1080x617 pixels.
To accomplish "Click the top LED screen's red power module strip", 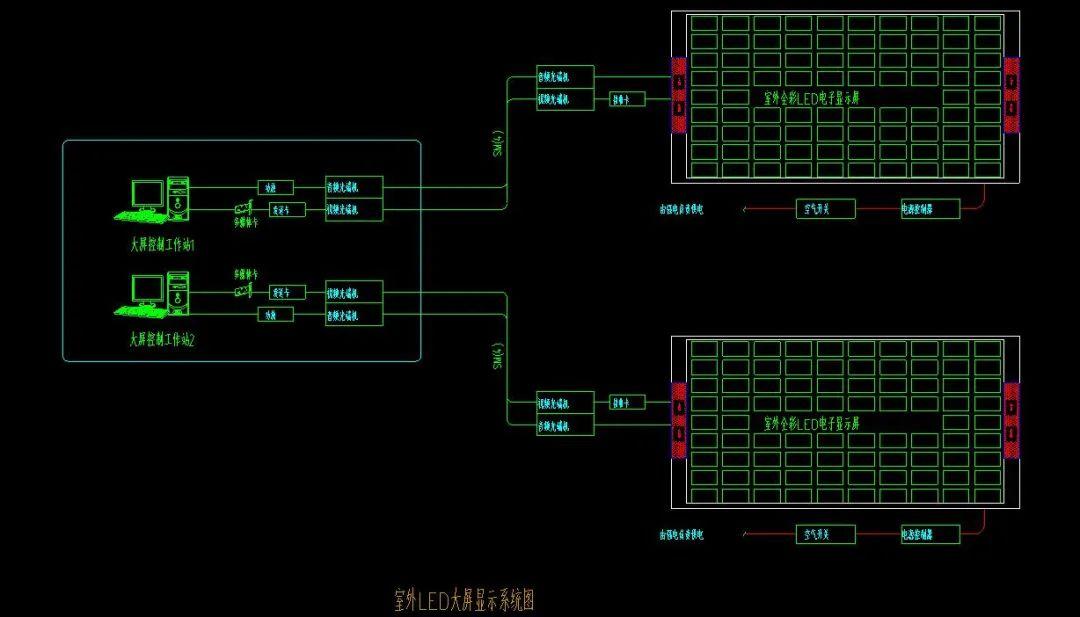I will tap(678, 95).
